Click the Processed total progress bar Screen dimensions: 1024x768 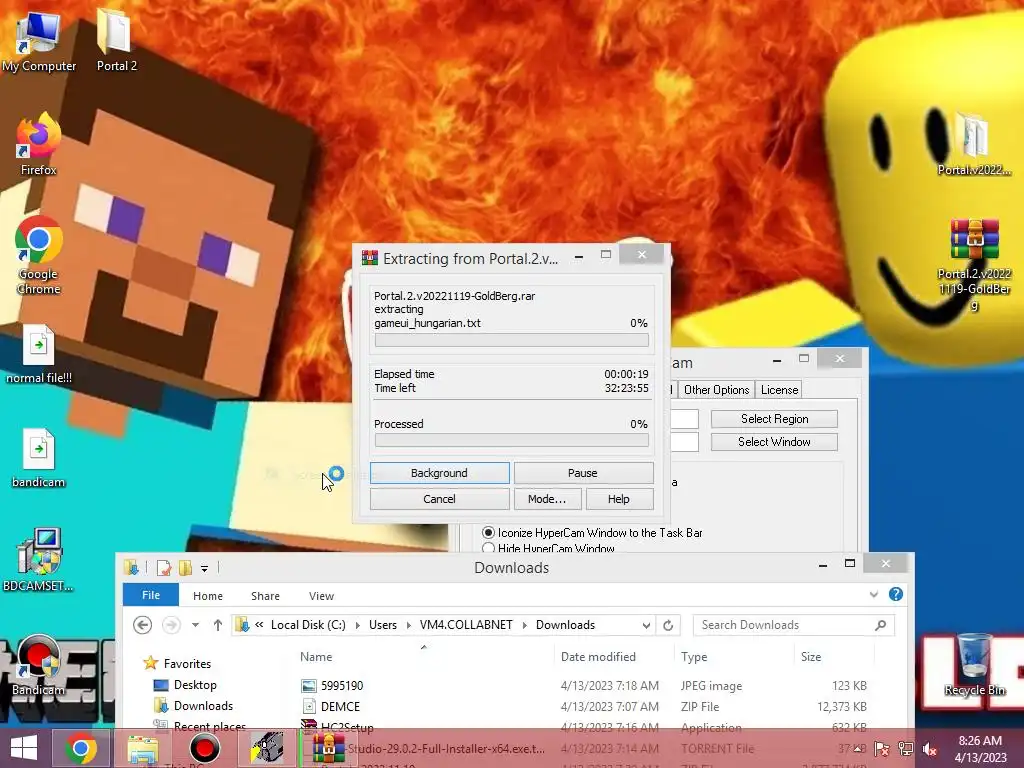(511, 440)
